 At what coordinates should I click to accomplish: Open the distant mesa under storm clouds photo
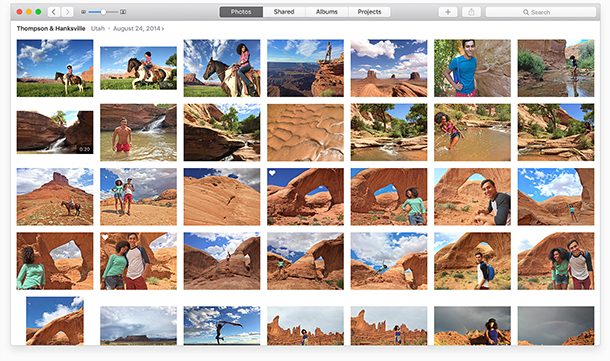(138, 326)
